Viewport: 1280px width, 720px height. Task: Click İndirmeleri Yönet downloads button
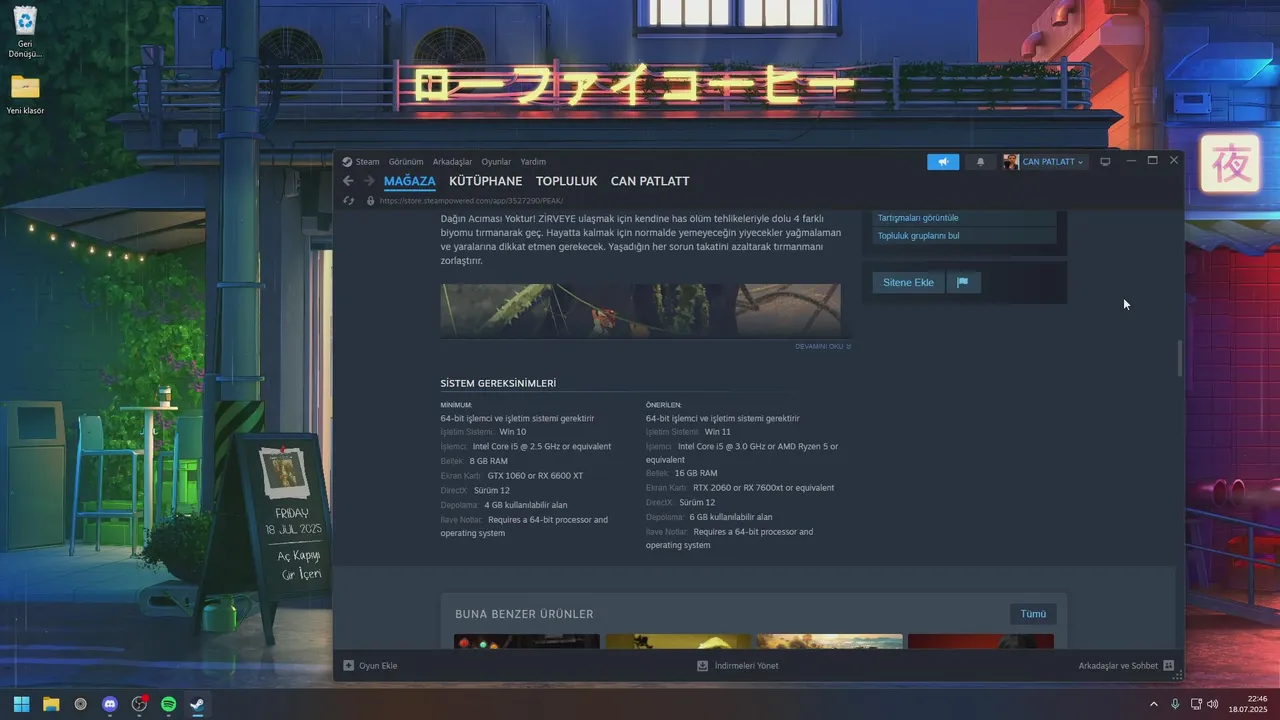(x=737, y=666)
